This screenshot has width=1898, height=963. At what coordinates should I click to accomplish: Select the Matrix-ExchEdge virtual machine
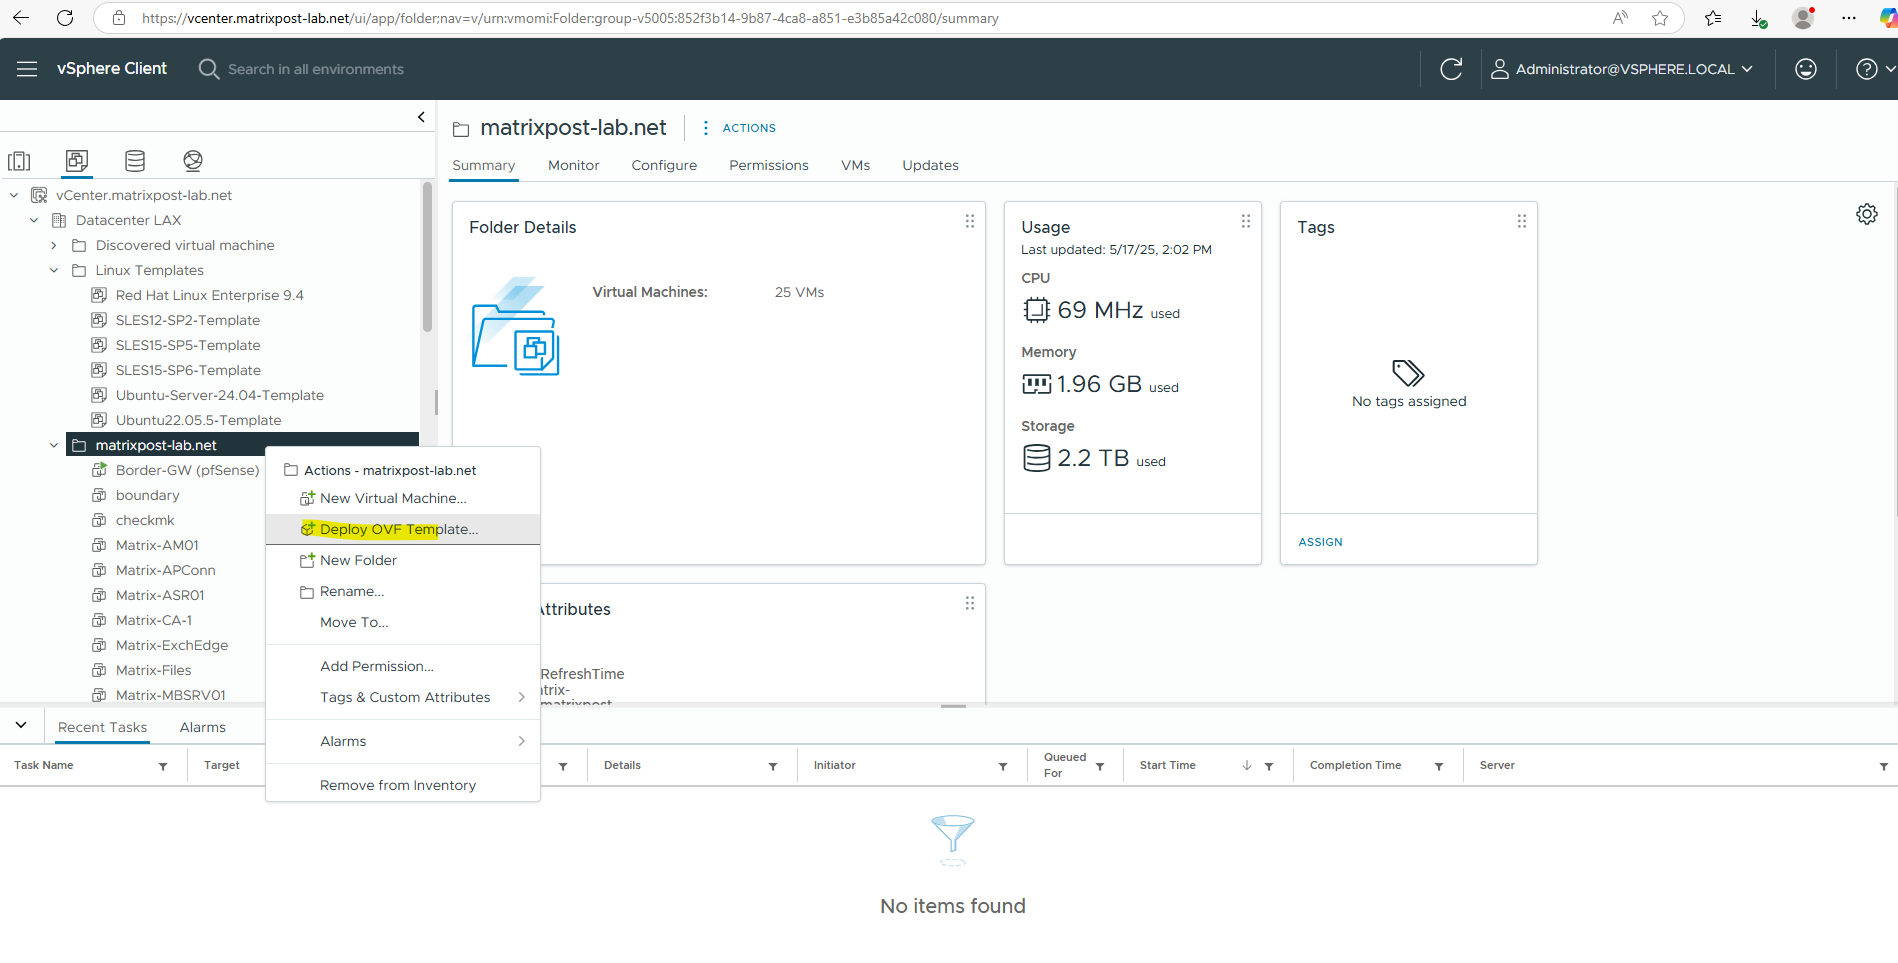point(172,645)
